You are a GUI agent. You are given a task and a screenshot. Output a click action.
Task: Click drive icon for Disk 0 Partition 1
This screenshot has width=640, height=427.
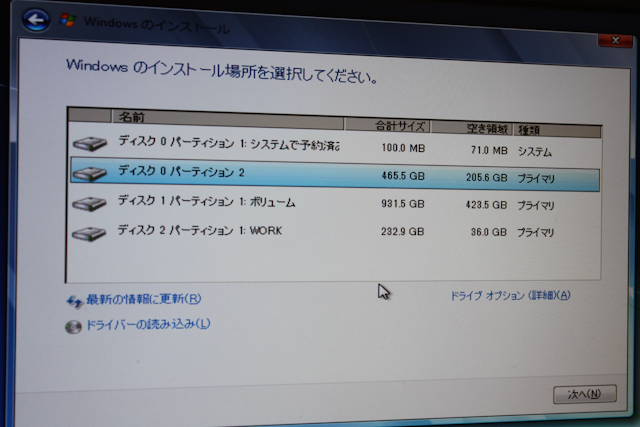(x=90, y=143)
